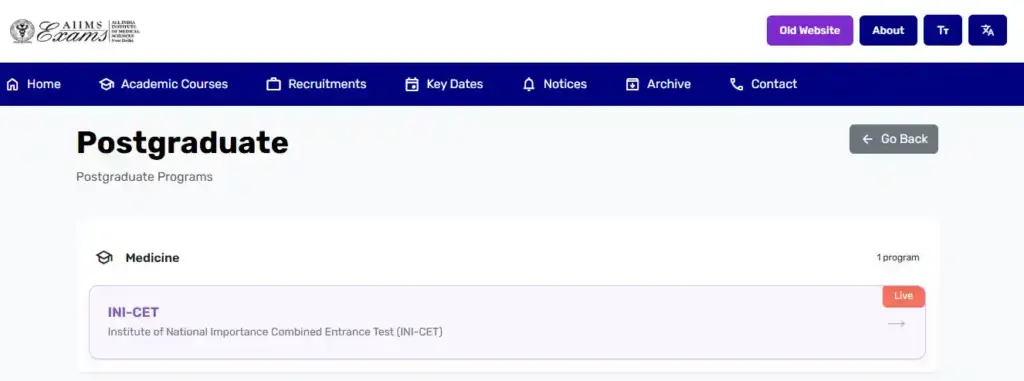Open the text size Tт button
Viewport: 1024px width, 381px height.
point(942,30)
